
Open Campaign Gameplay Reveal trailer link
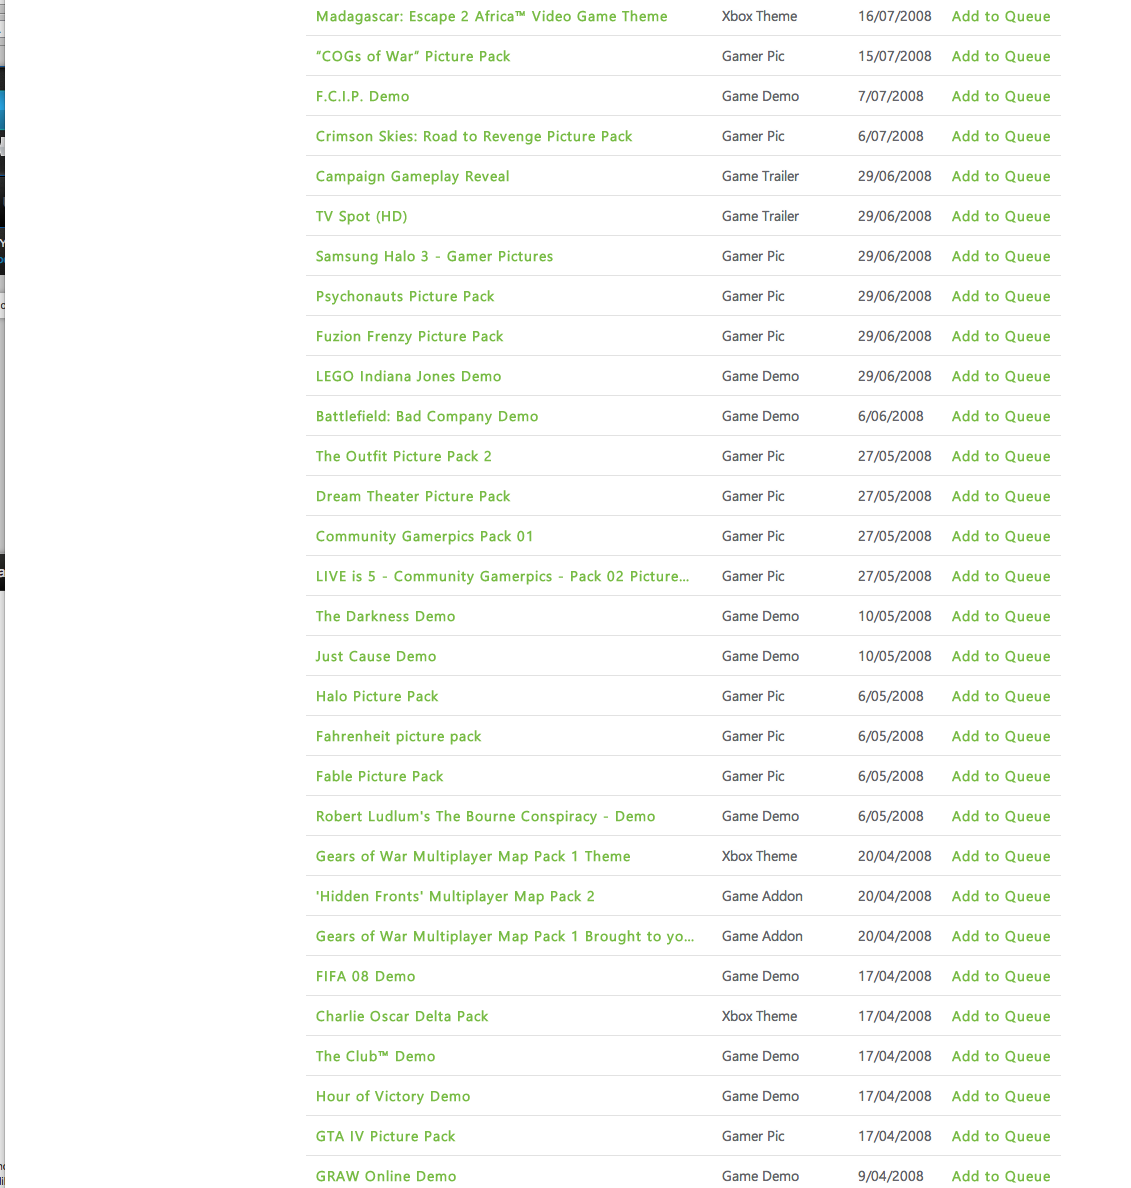(412, 177)
